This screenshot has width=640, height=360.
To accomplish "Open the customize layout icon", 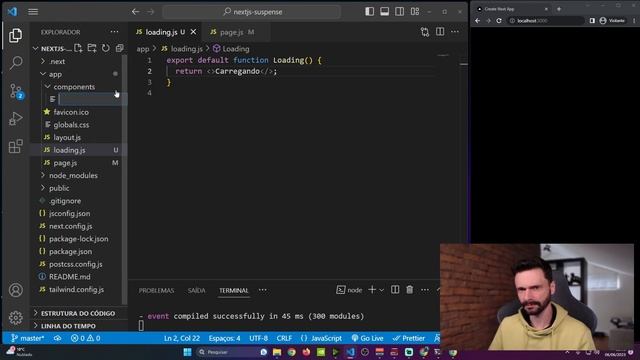I will pos(415,12).
